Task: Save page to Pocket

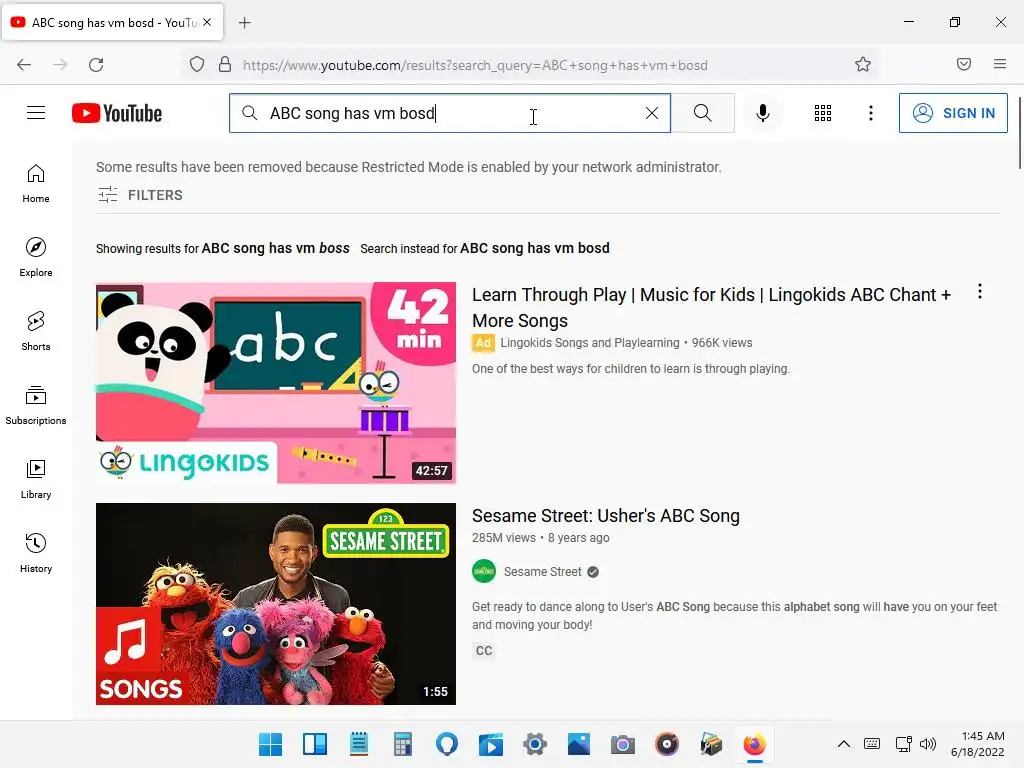Action: coord(964,64)
